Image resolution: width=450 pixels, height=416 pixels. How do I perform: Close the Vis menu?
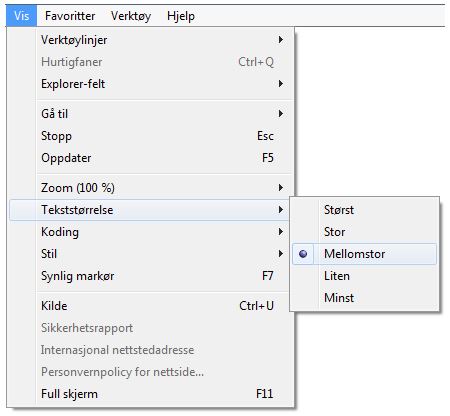[22, 16]
